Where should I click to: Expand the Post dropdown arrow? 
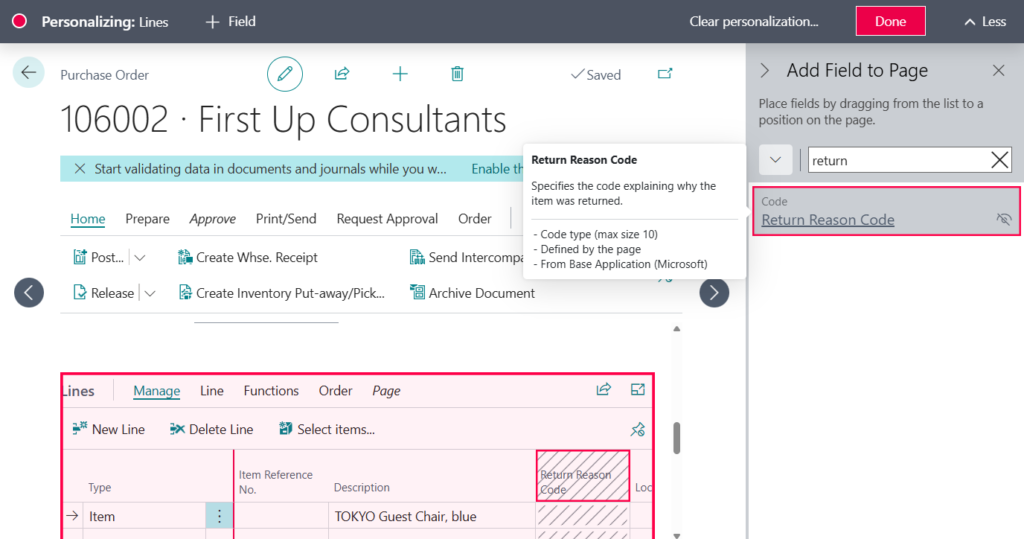(140, 257)
